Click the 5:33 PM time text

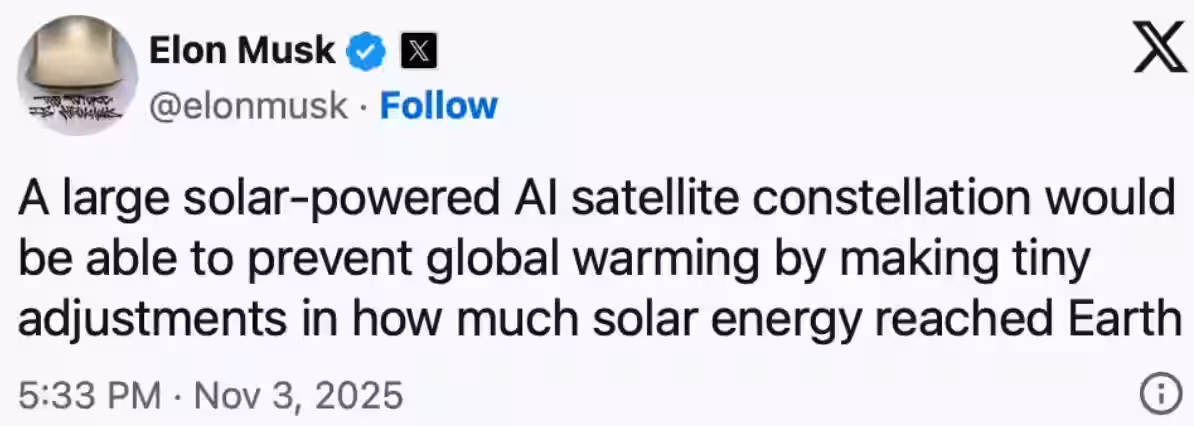pos(90,396)
